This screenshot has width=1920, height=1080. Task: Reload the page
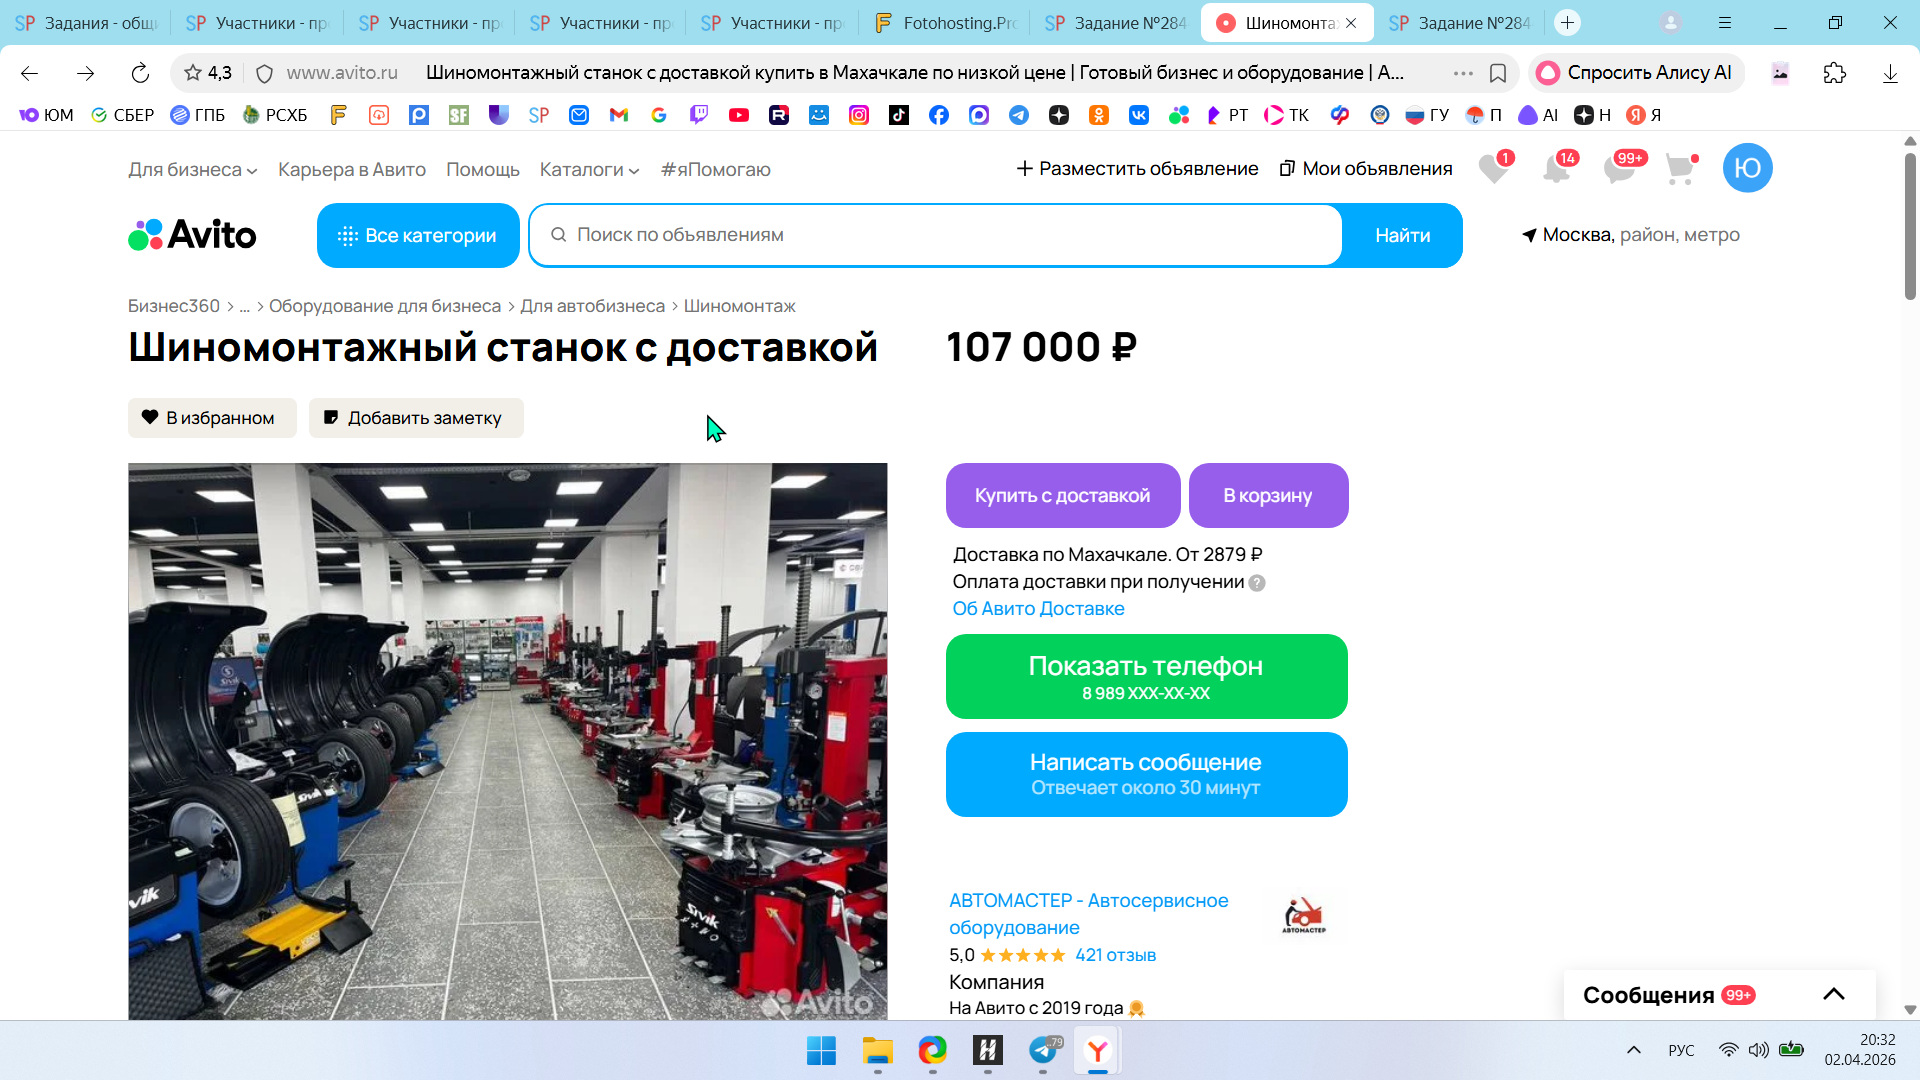(140, 73)
